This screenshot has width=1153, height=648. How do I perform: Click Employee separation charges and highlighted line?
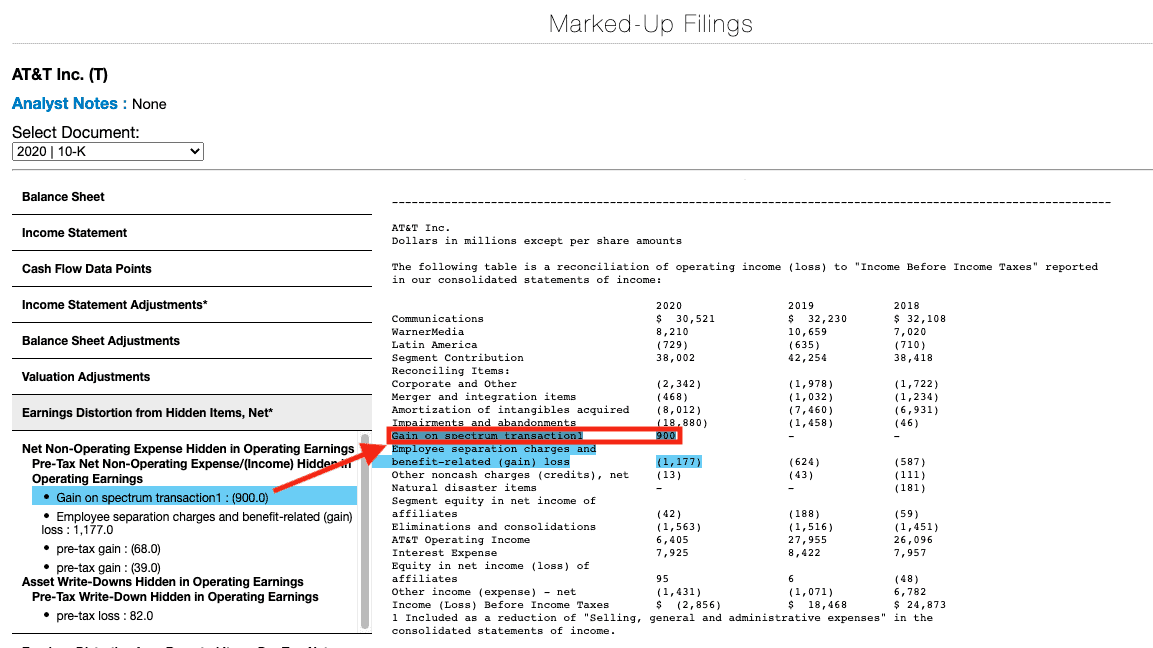click(x=493, y=449)
